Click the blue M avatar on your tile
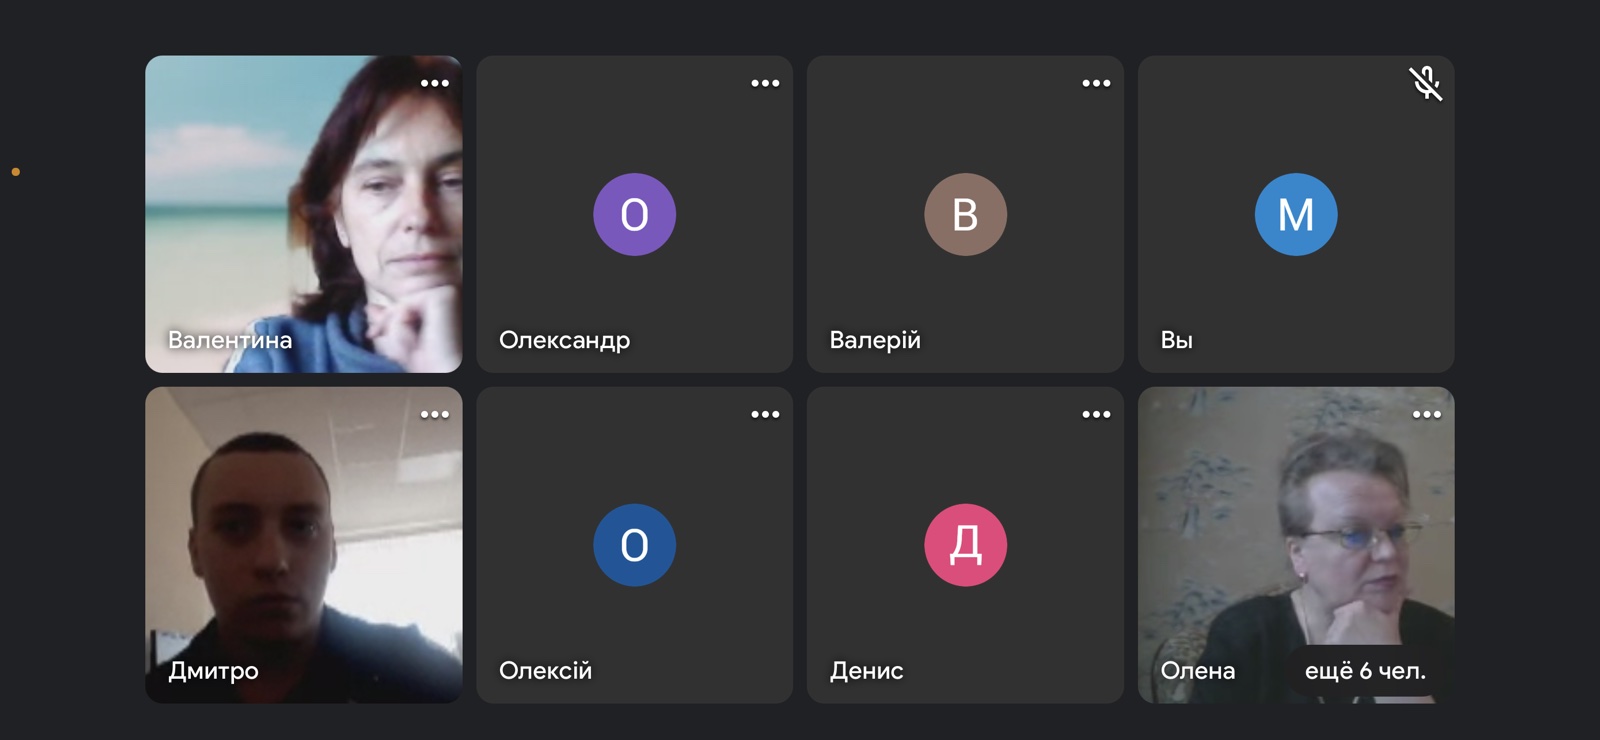 1296,214
